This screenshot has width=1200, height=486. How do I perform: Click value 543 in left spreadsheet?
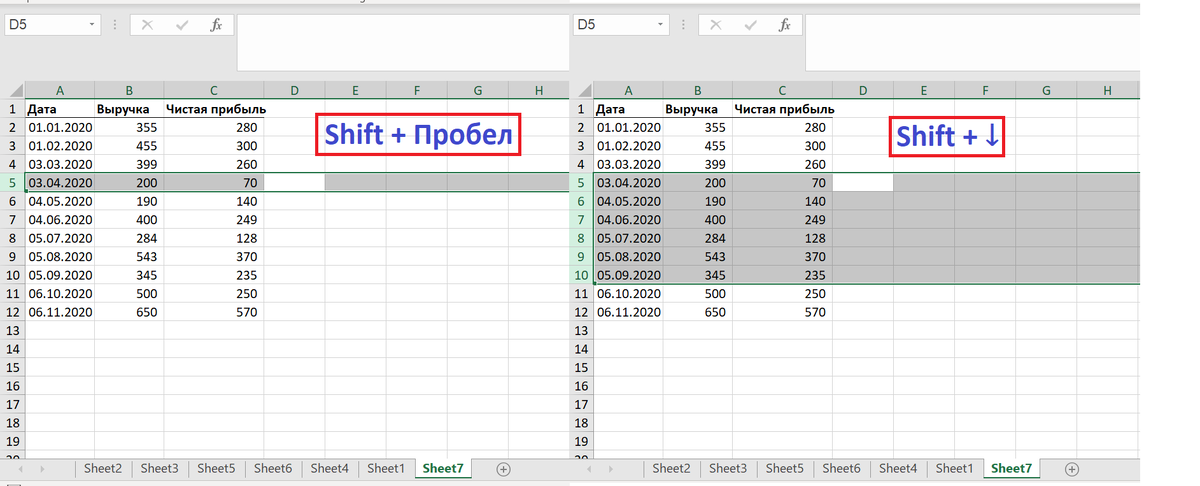129,256
